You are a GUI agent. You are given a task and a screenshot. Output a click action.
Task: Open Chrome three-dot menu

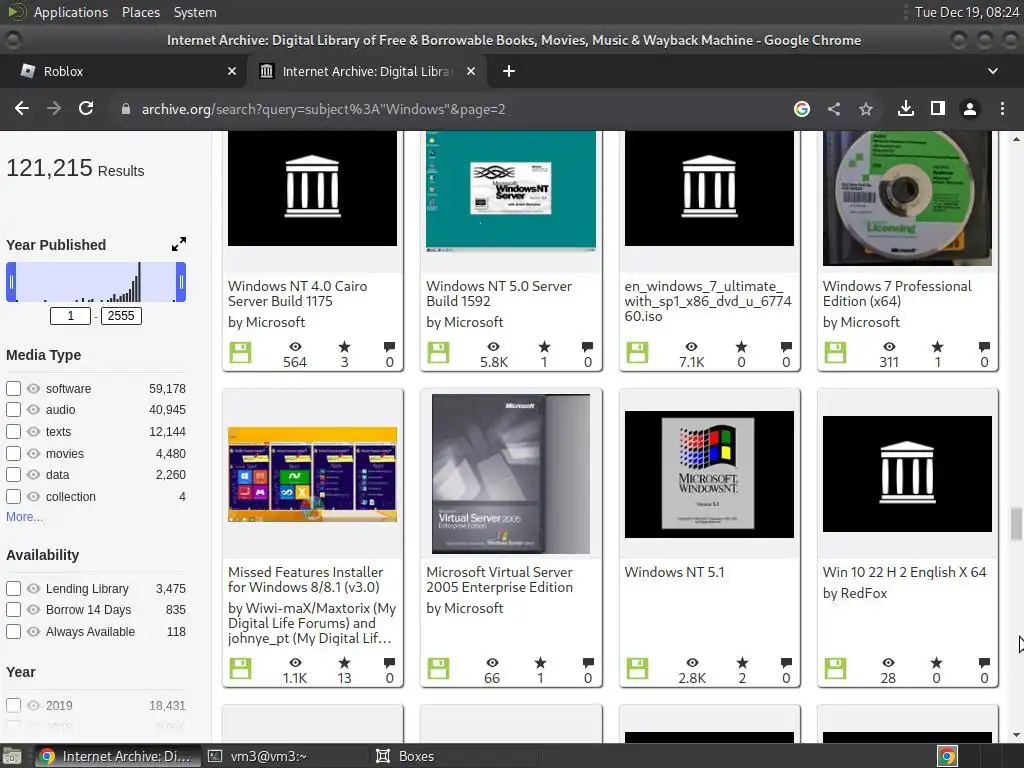[1002, 109]
